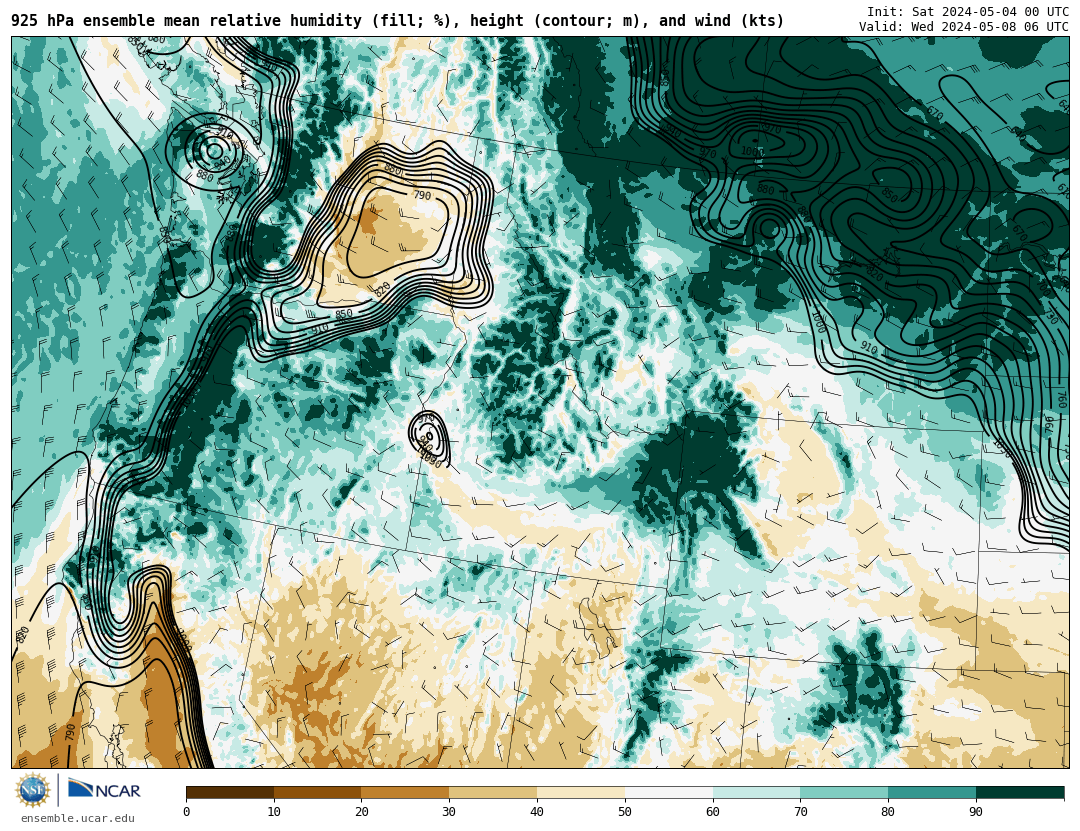
Task: Click the colorbar tick label '30'
Action: [449, 812]
